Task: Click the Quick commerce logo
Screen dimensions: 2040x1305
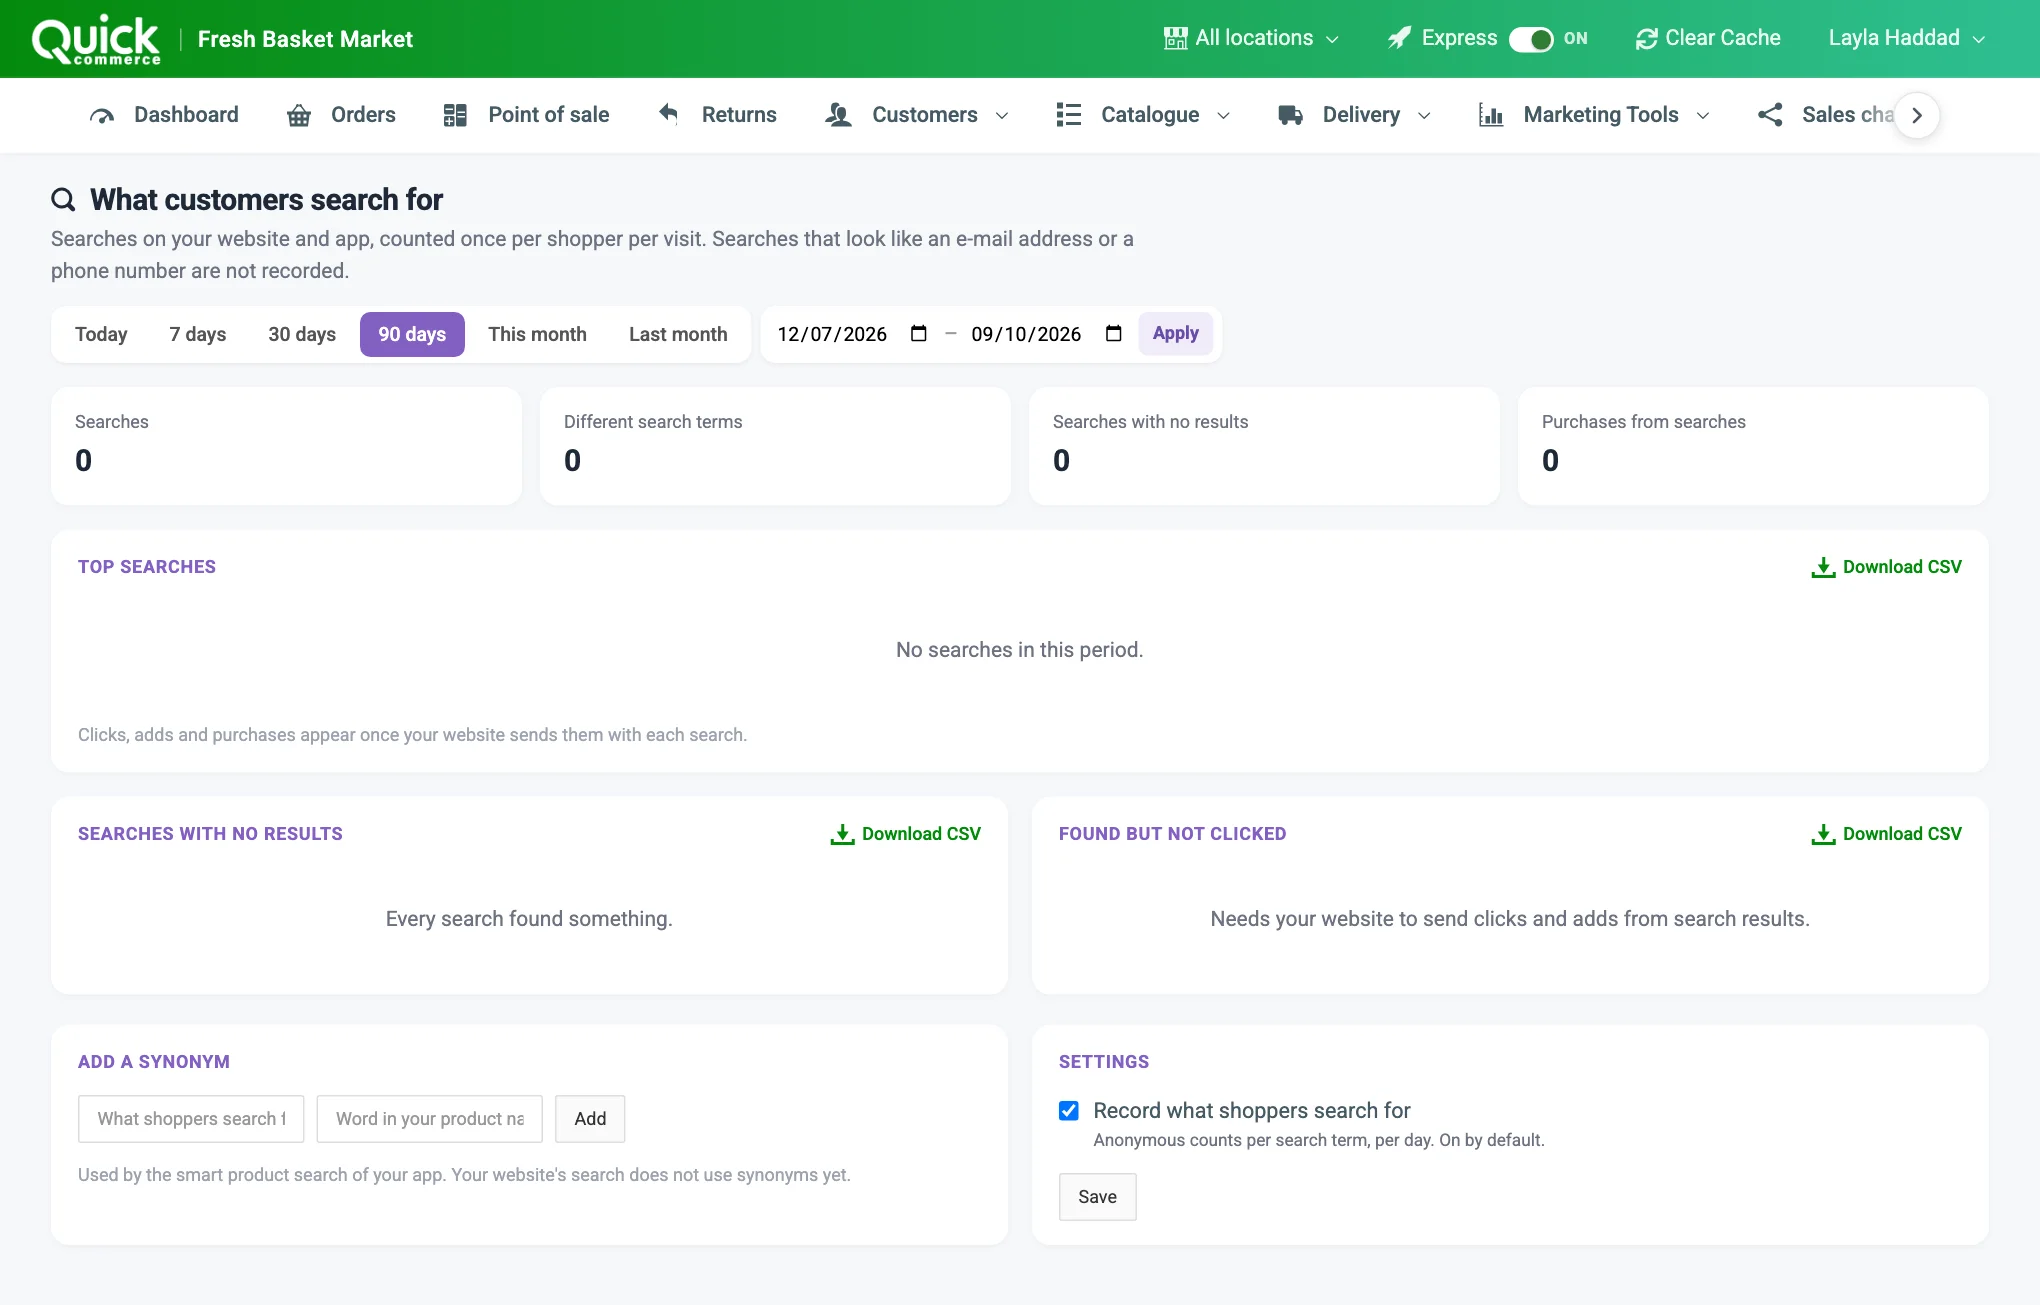Action: [96, 39]
